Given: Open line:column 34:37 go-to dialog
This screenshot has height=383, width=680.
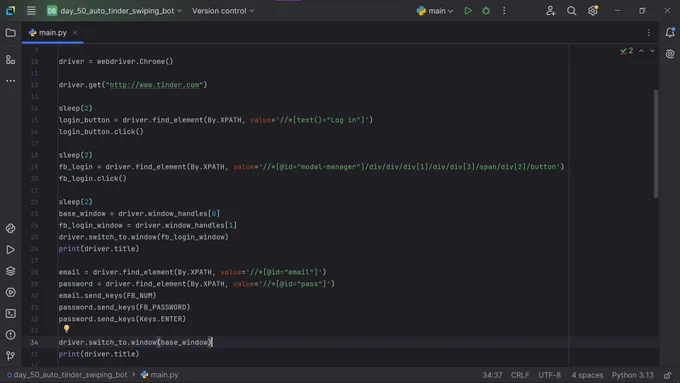Looking at the screenshot, I should point(492,375).
